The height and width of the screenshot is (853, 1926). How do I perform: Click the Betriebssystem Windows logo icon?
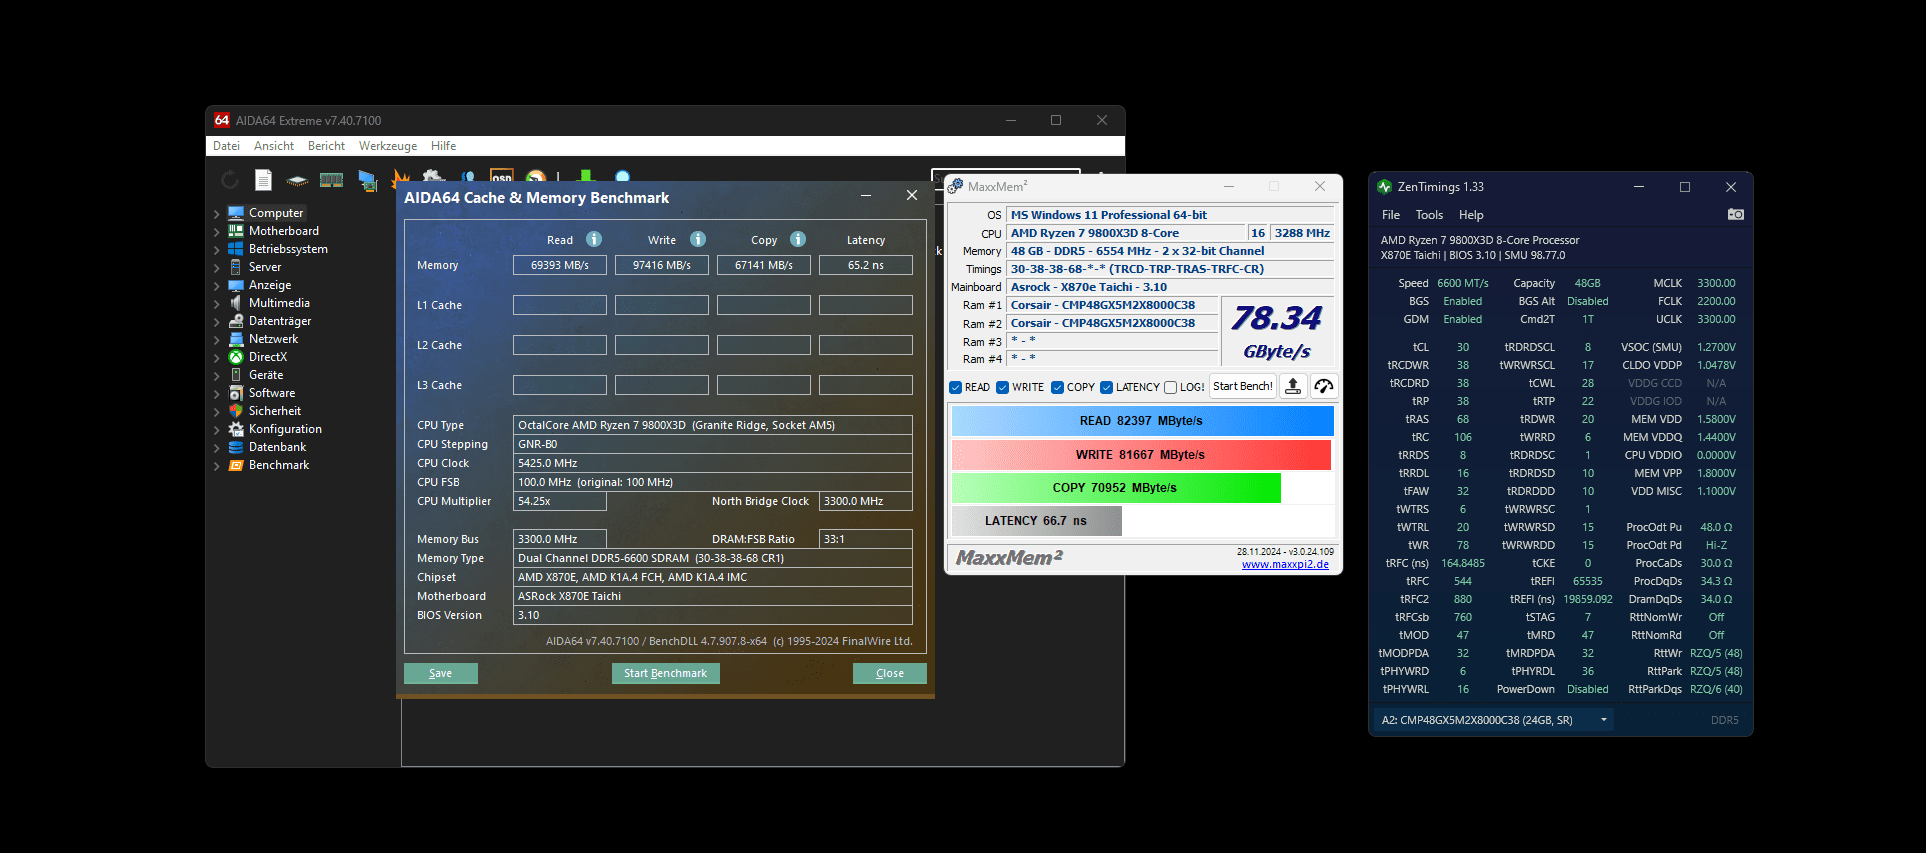pyautogui.click(x=236, y=249)
